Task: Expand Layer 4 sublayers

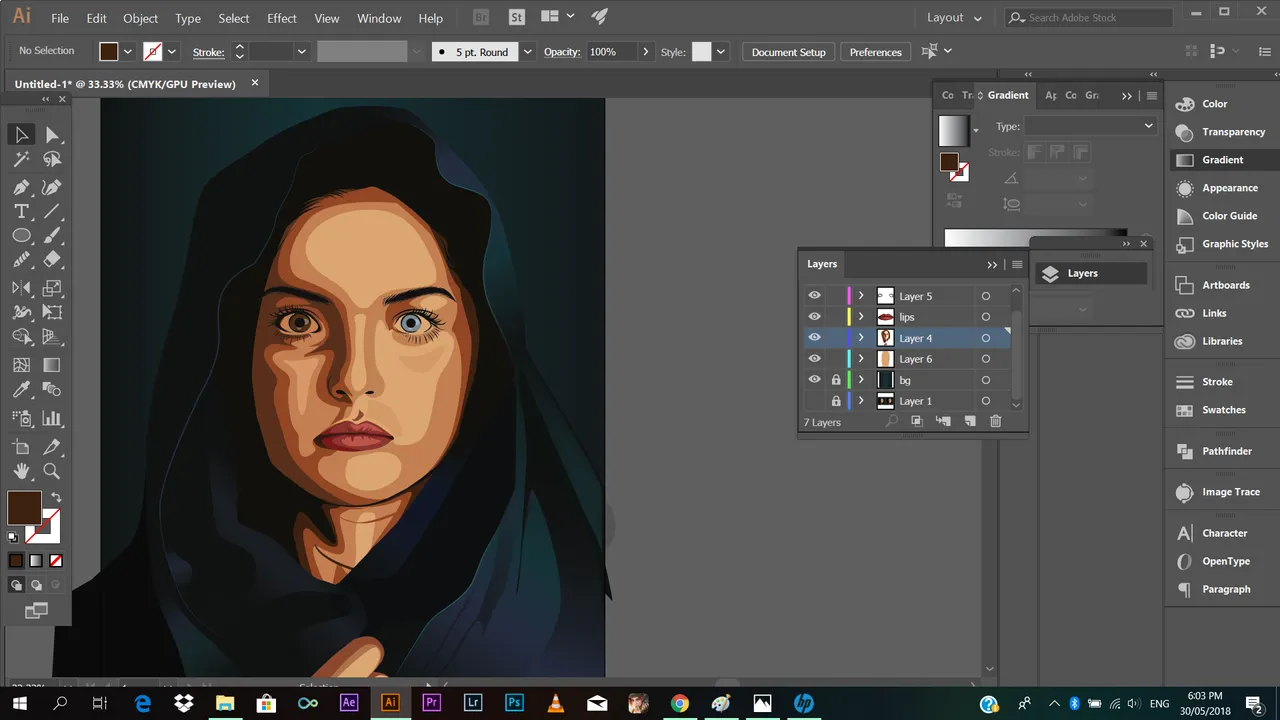Action: 861,338
